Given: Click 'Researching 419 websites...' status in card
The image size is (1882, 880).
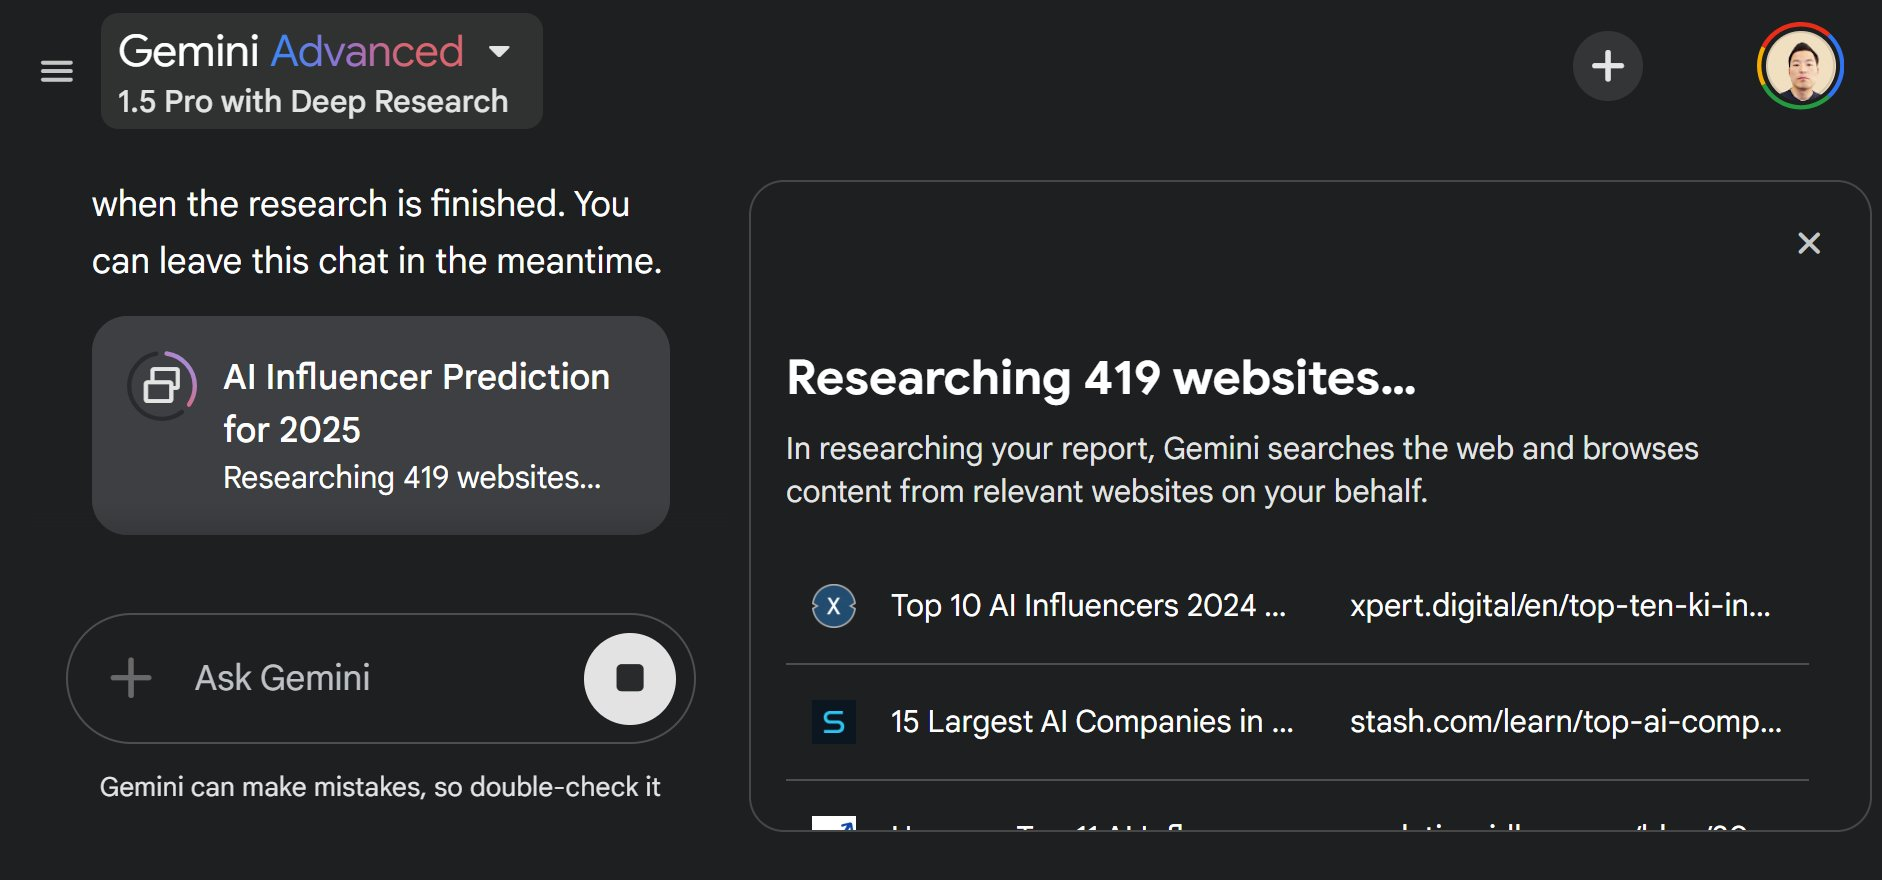Looking at the screenshot, I should point(412,478).
